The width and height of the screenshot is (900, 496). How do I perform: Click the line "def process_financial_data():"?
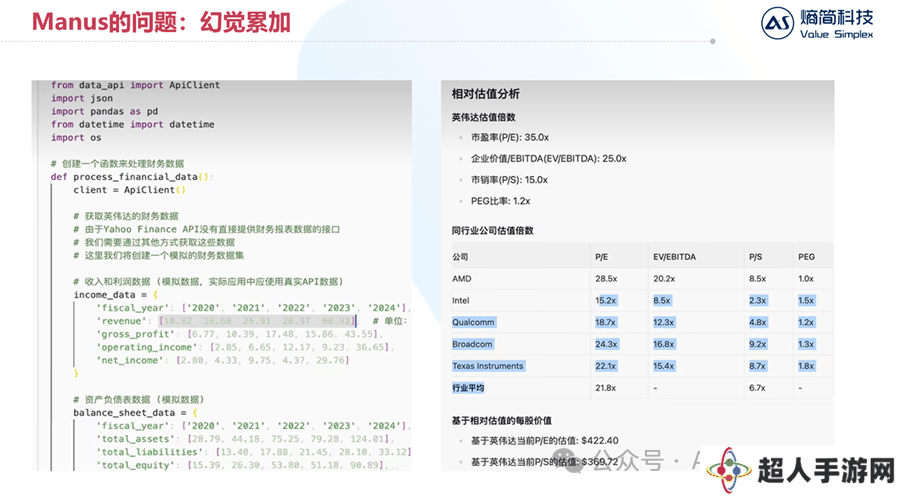pos(132,177)
